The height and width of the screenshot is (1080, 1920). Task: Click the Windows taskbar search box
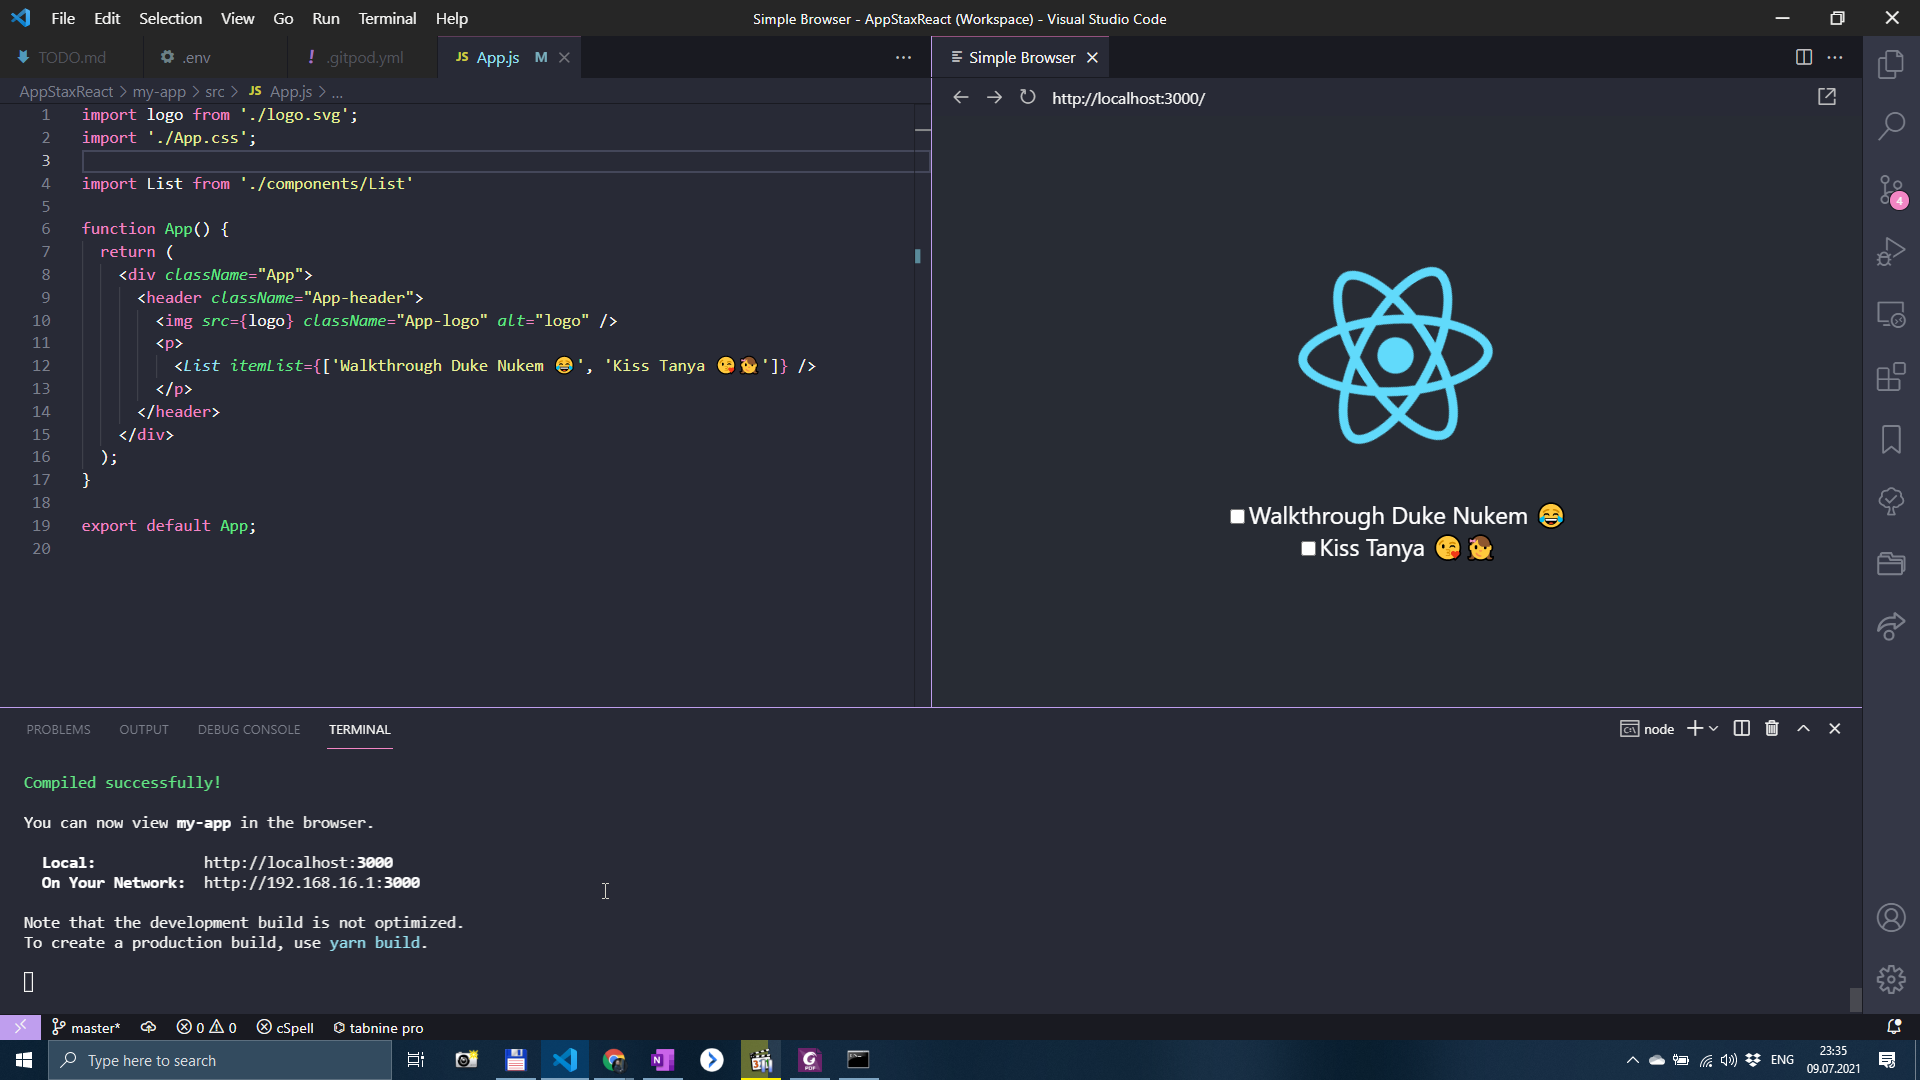click(x=220, y=1060)
